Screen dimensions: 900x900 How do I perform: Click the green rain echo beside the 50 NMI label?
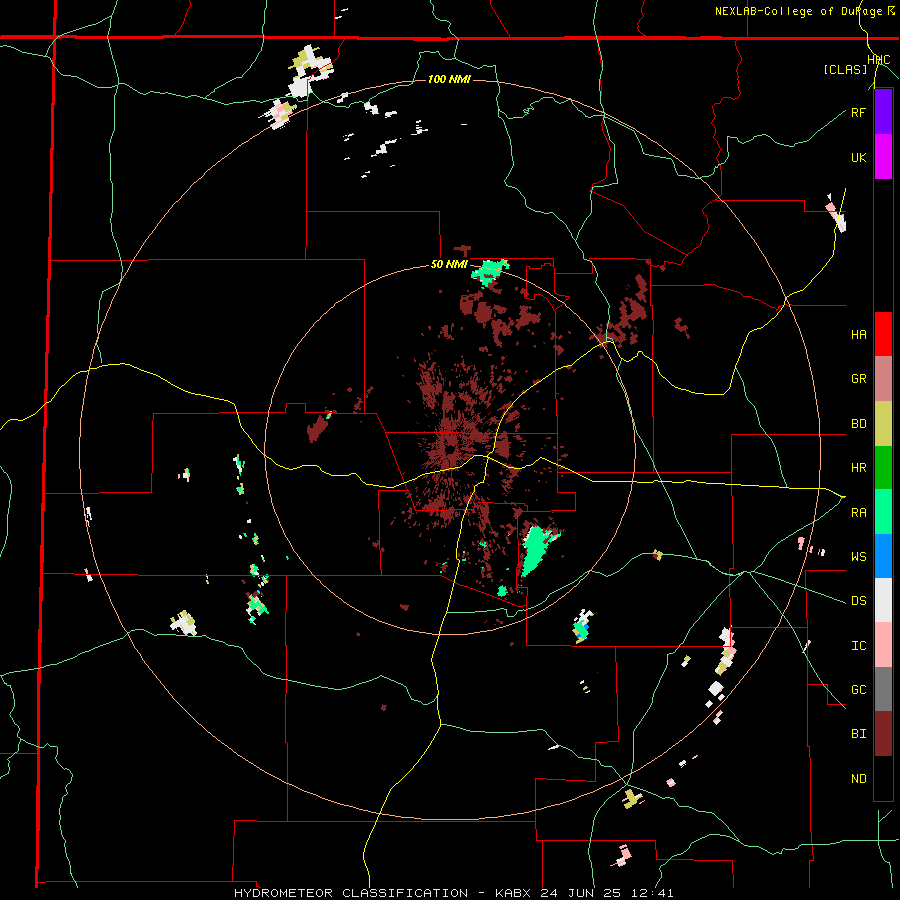click(x=490, y=271)
